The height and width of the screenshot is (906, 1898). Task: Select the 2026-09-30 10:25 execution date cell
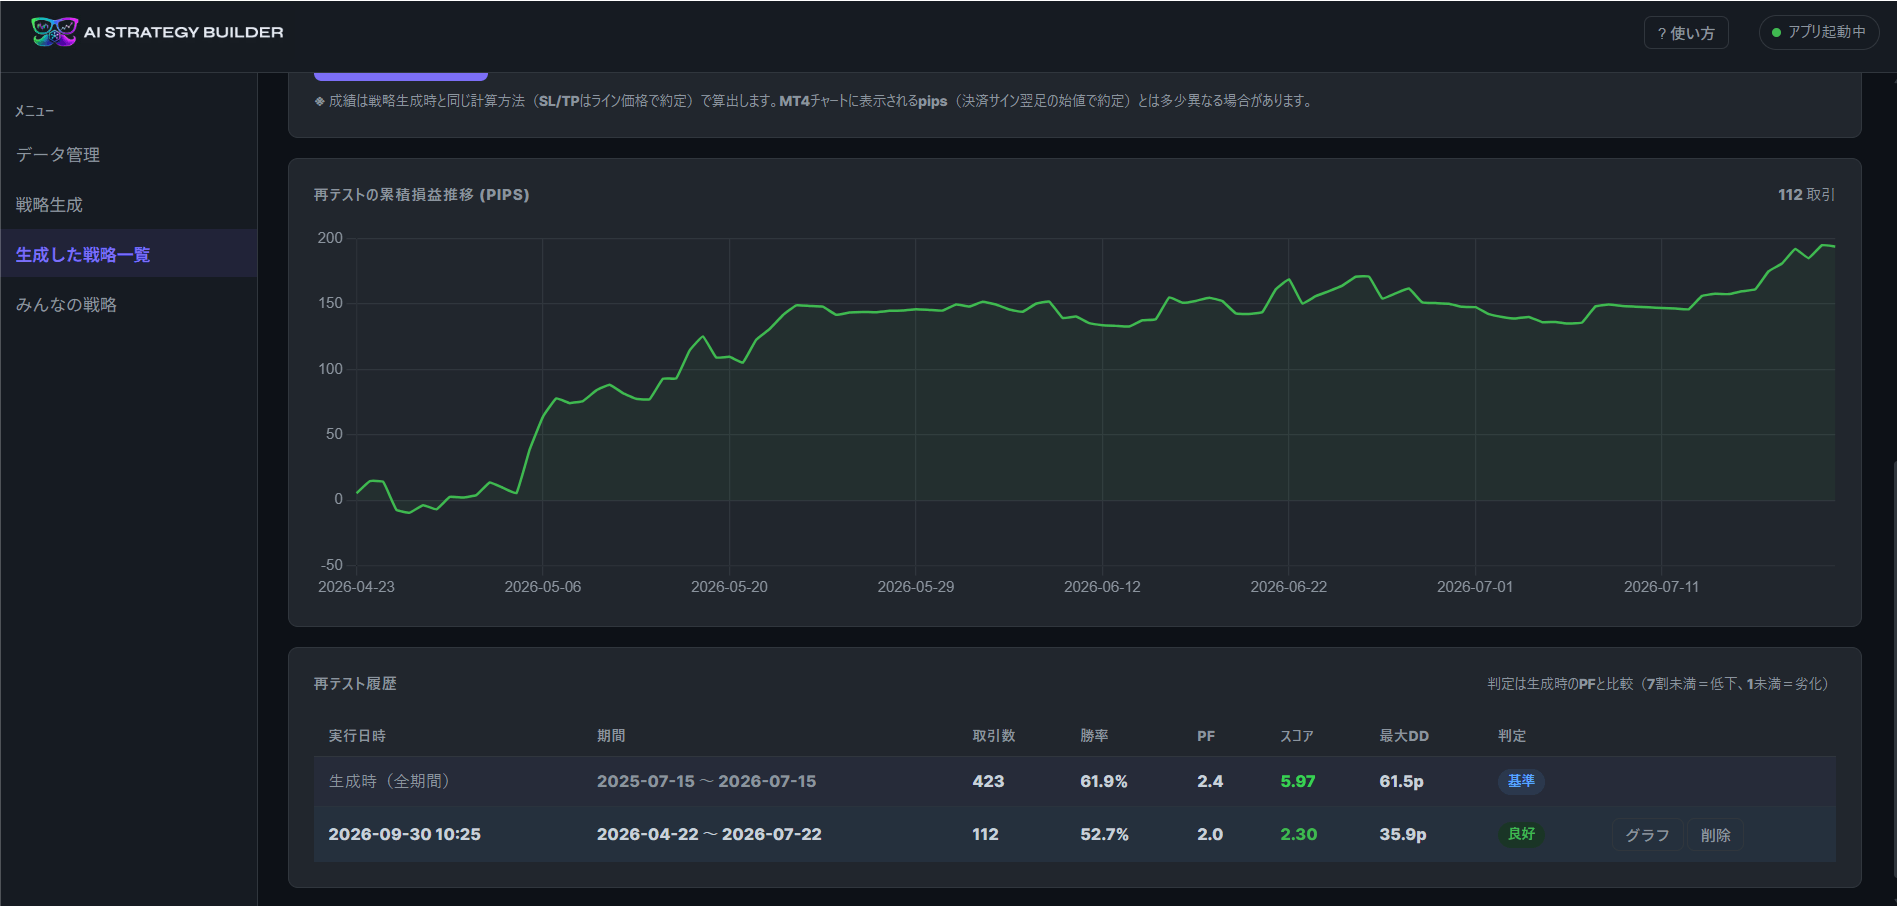coord(404,834)
